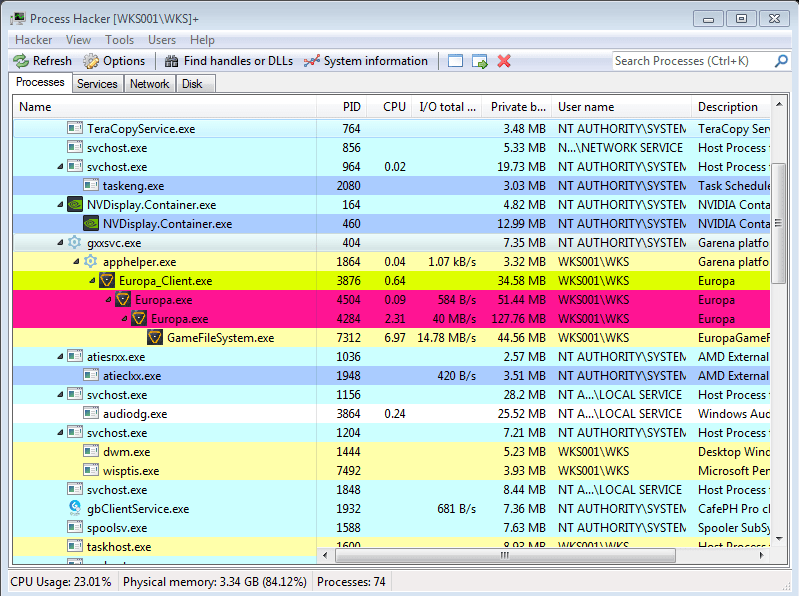
Task: Click the gbClientService.exe icon
Action: (x=75, y=508)
